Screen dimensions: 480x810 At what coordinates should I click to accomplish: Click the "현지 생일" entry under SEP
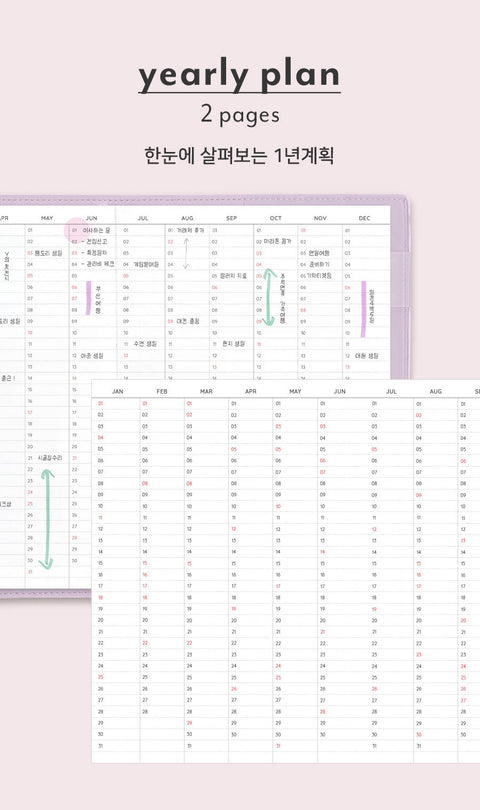click(x=233, y=344)
